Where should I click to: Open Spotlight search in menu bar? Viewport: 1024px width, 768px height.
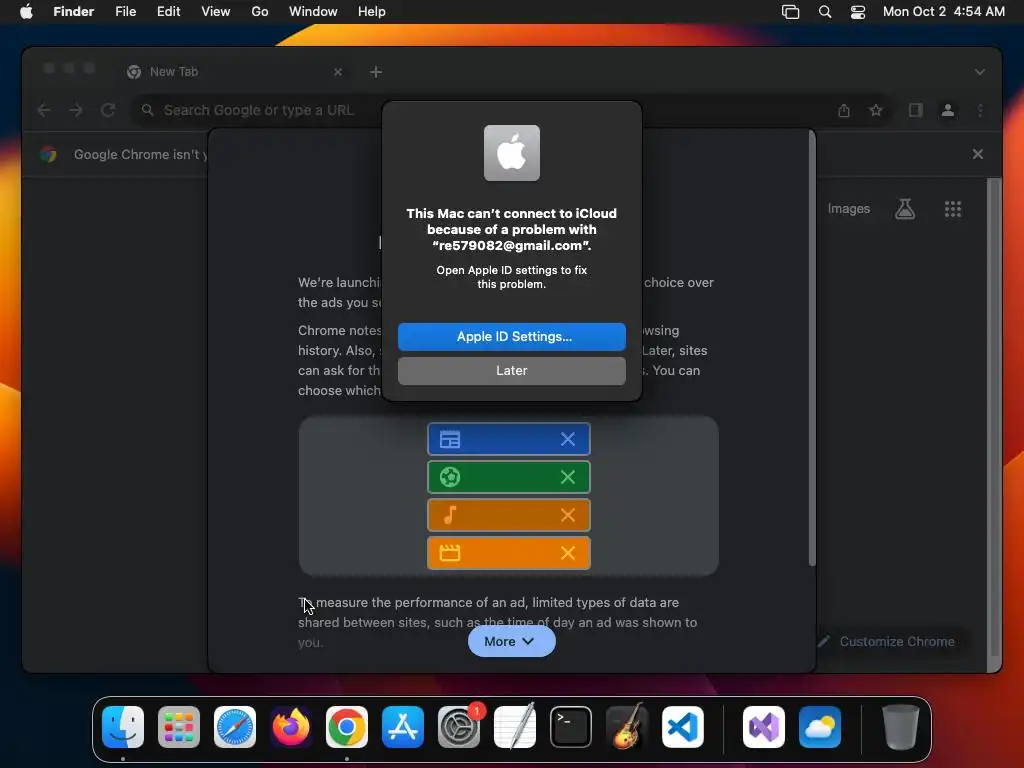pyautogui.click(x=825, y=12)
